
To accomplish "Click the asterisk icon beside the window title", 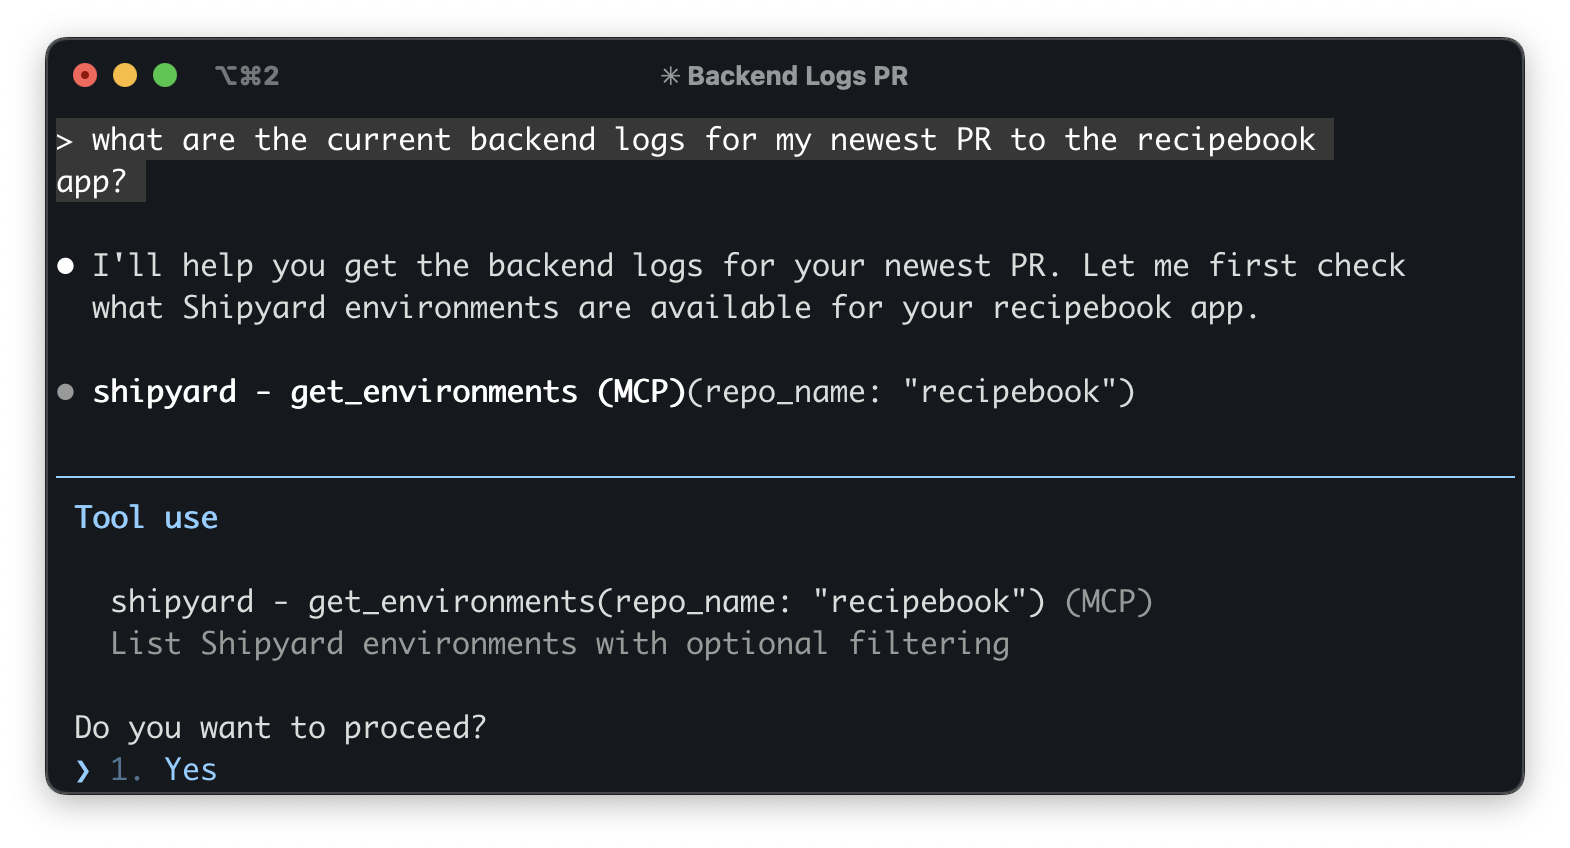I will [670, 76].
